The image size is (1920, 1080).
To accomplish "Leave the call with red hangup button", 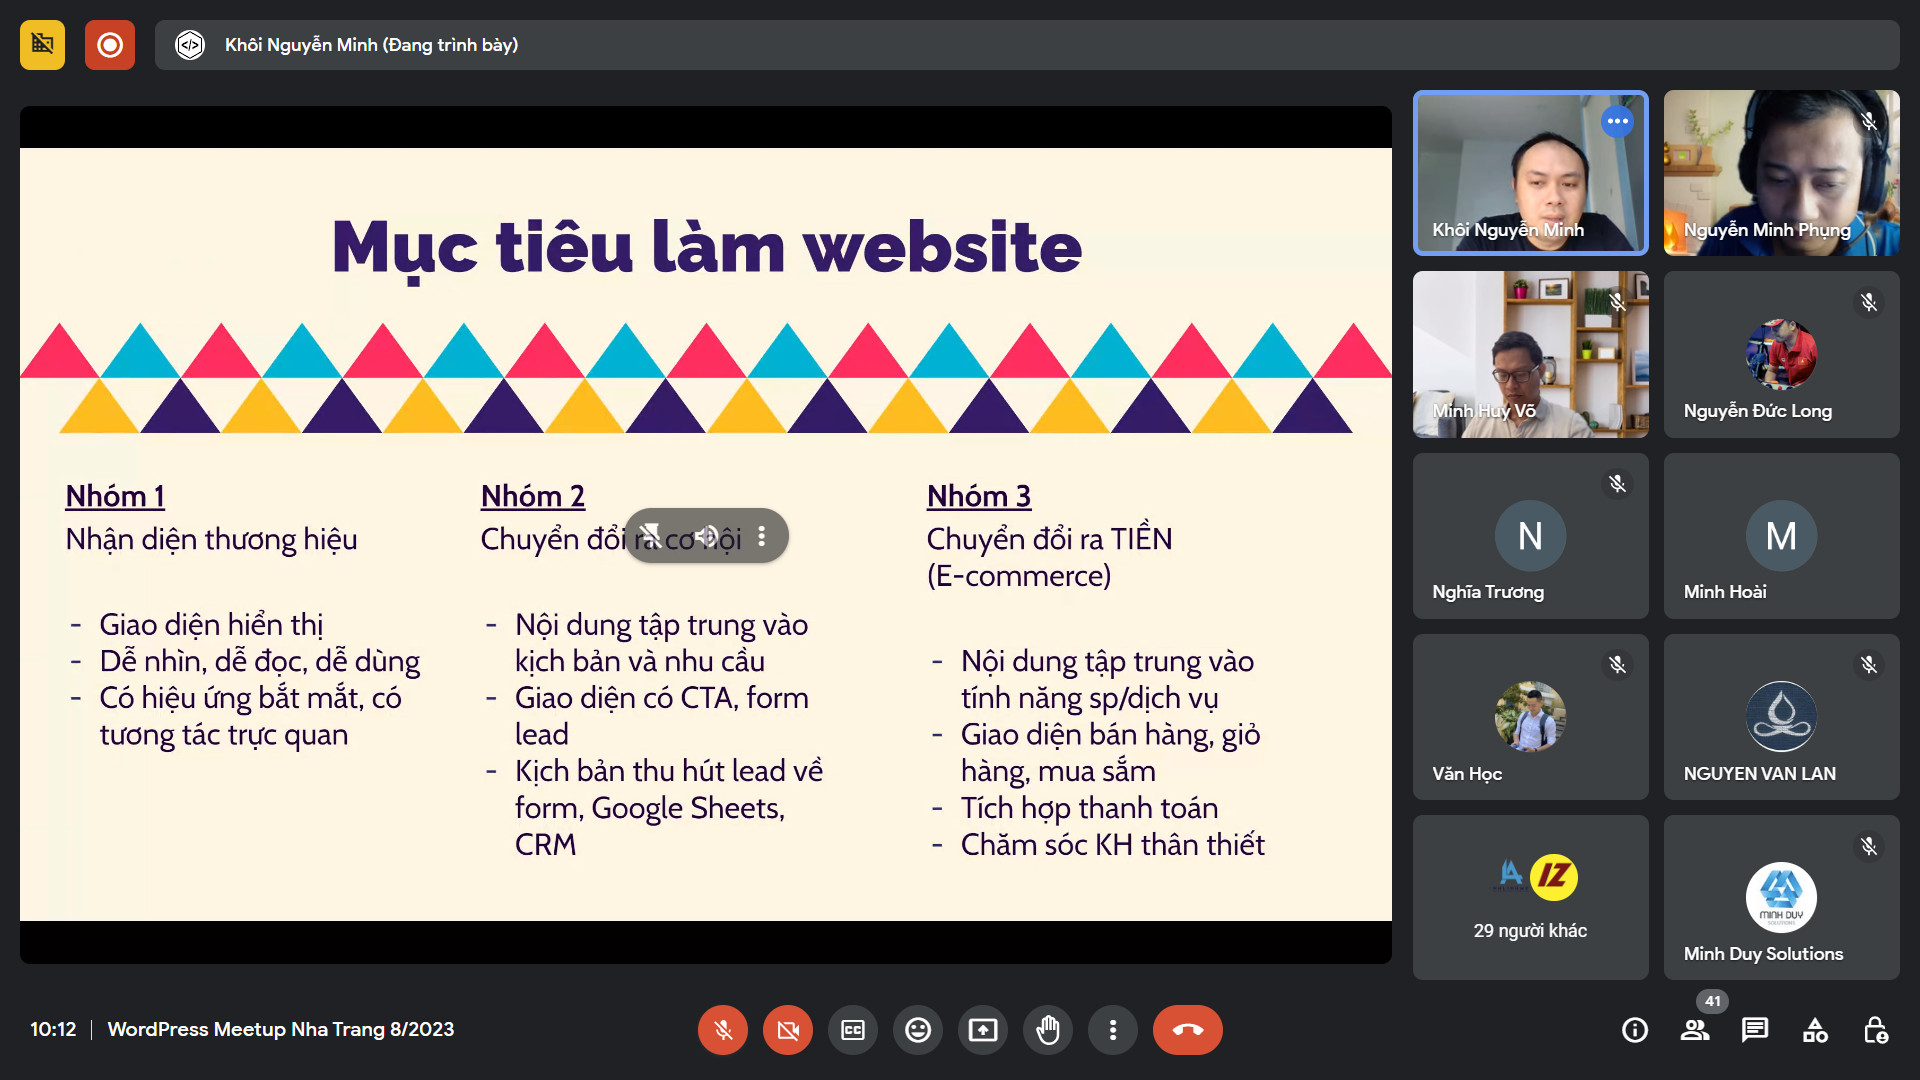I will coord(1188,1030).
